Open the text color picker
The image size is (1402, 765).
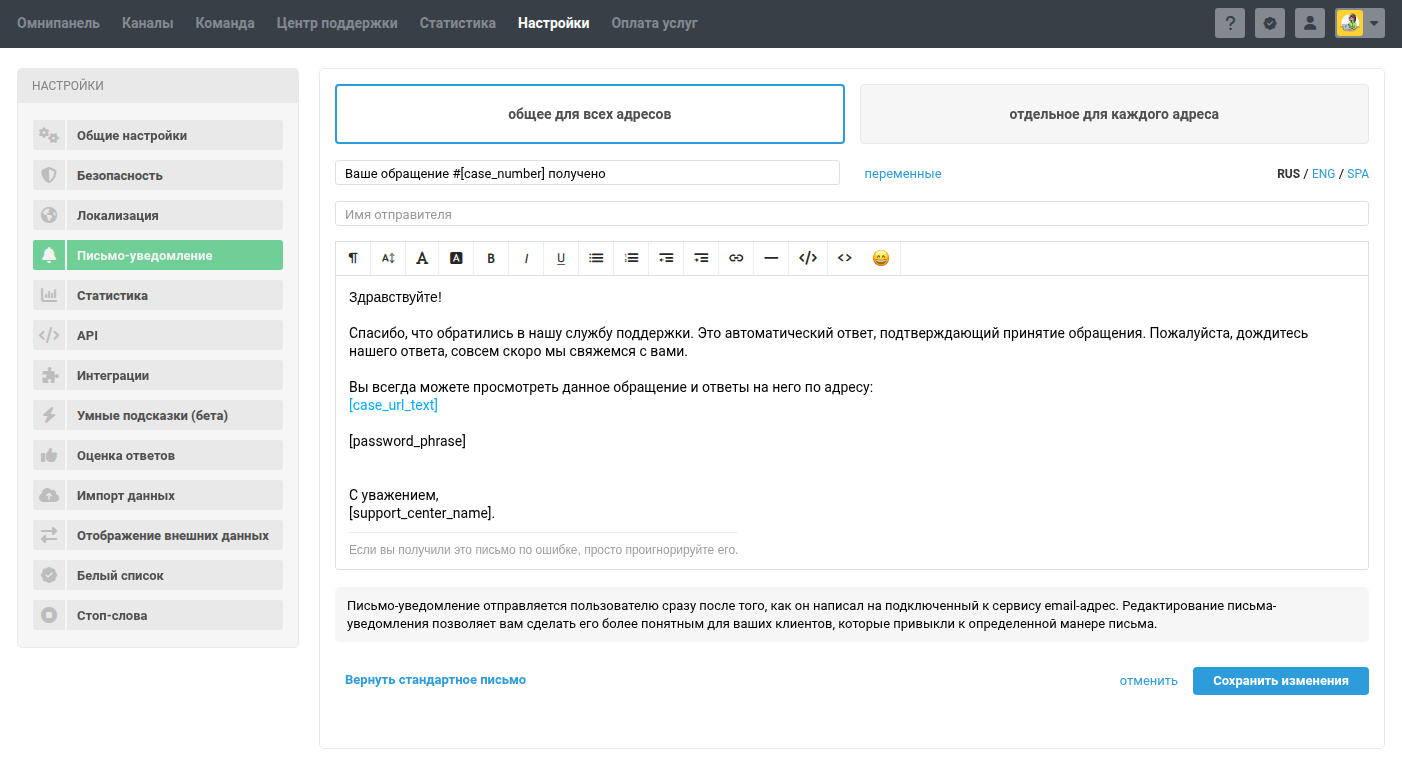tap(422, 258)
